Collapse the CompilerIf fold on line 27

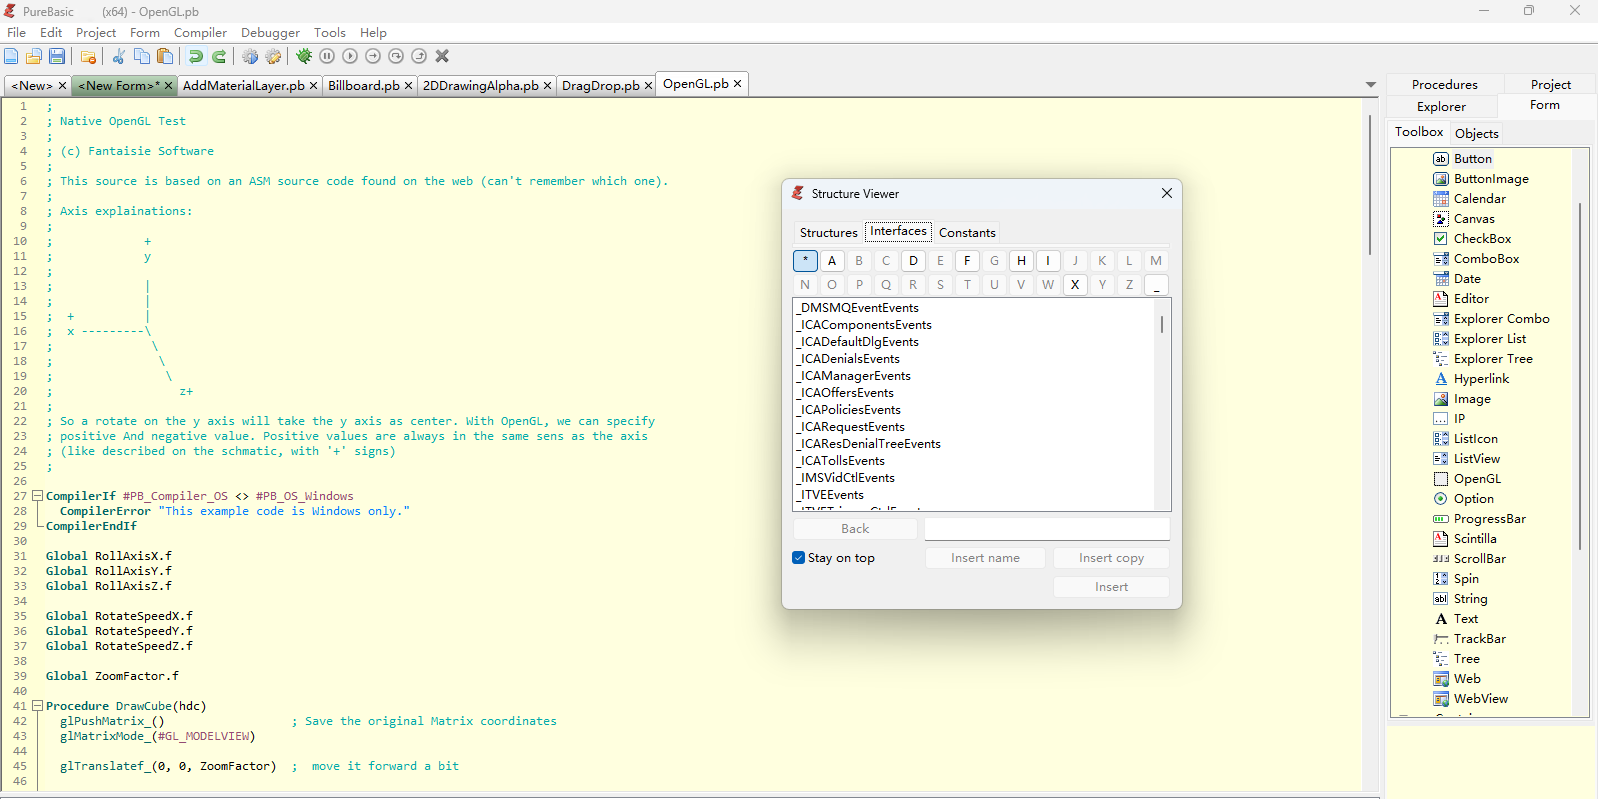pyautogui.click(x=37, y=496)
